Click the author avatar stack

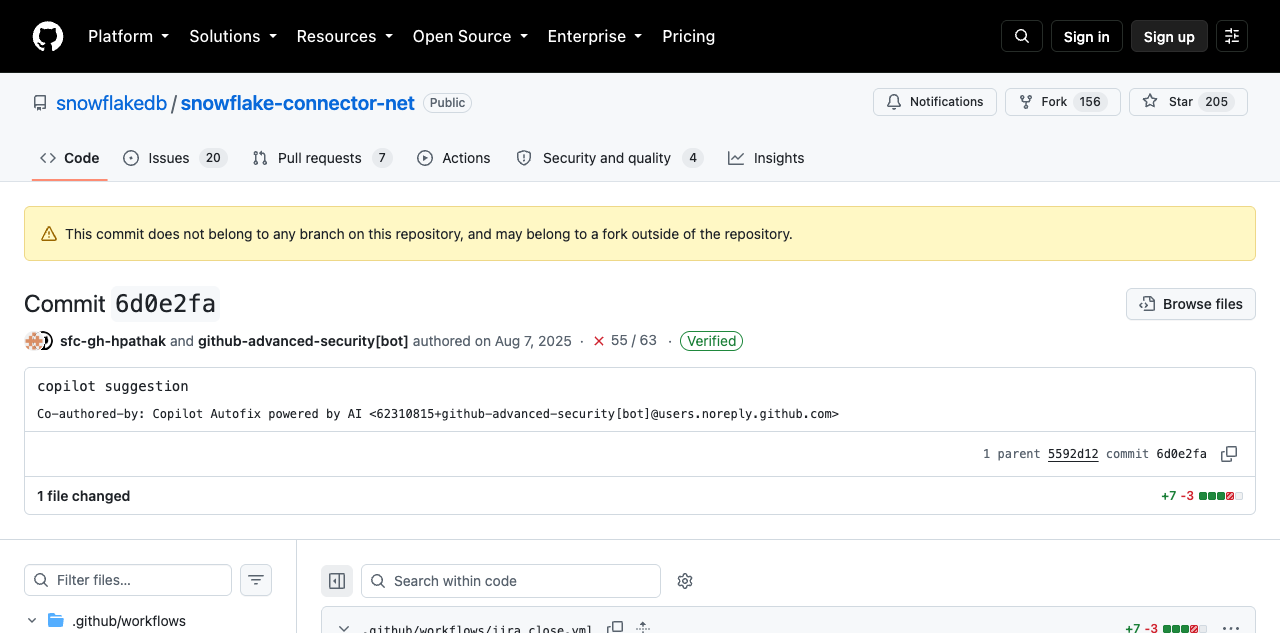tap(38, 341)
